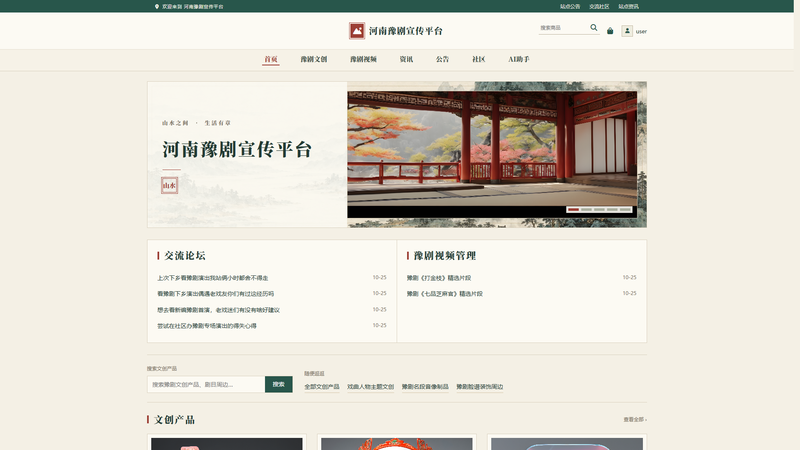This screenshot has height=450, width=800.
Task: Click the location pin icon in top bar
Action: (x=157, y=7)
